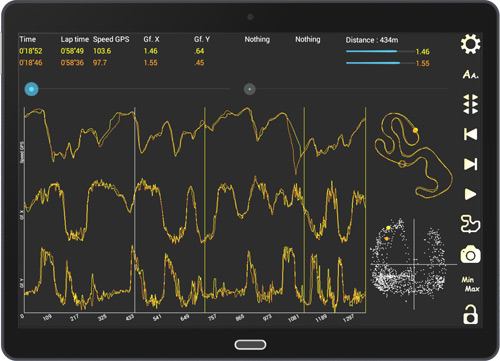This screenshot has width=500, height=361.
Task: Select the Speed GPS column header
Action: pyautogui.click(x=111, y=39)
